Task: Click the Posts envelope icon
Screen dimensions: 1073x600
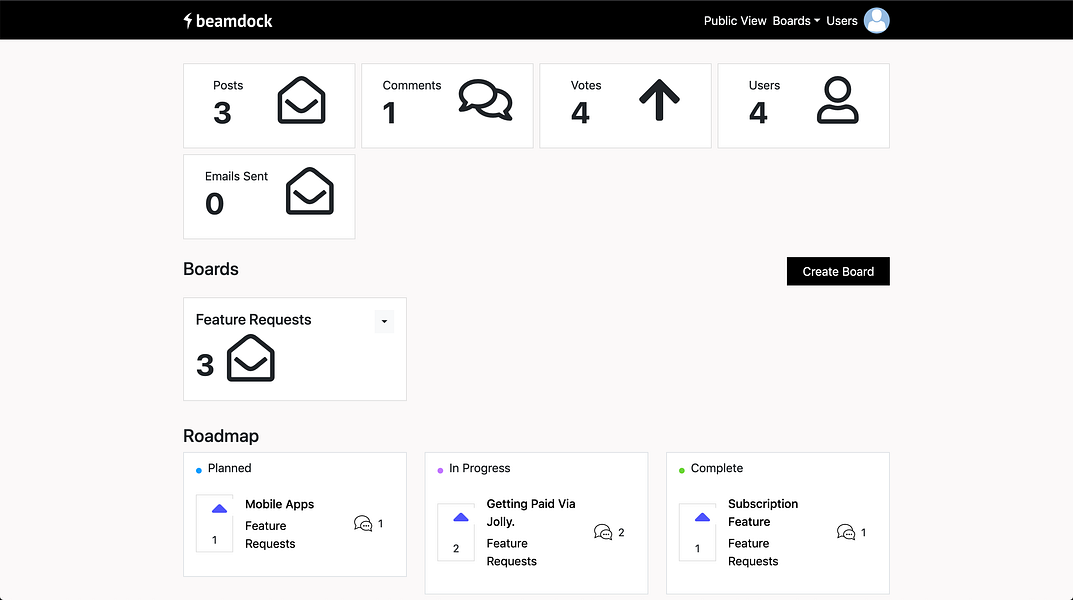Action: pos(301,101)
